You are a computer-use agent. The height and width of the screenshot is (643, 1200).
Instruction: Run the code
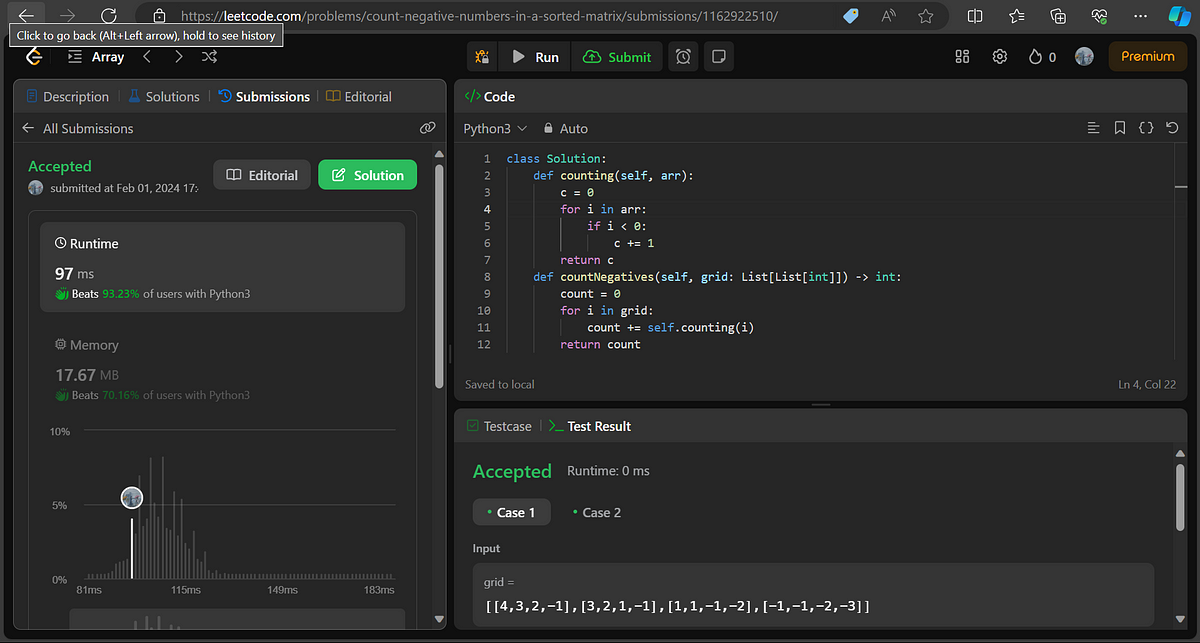click(x=535, y=57)
